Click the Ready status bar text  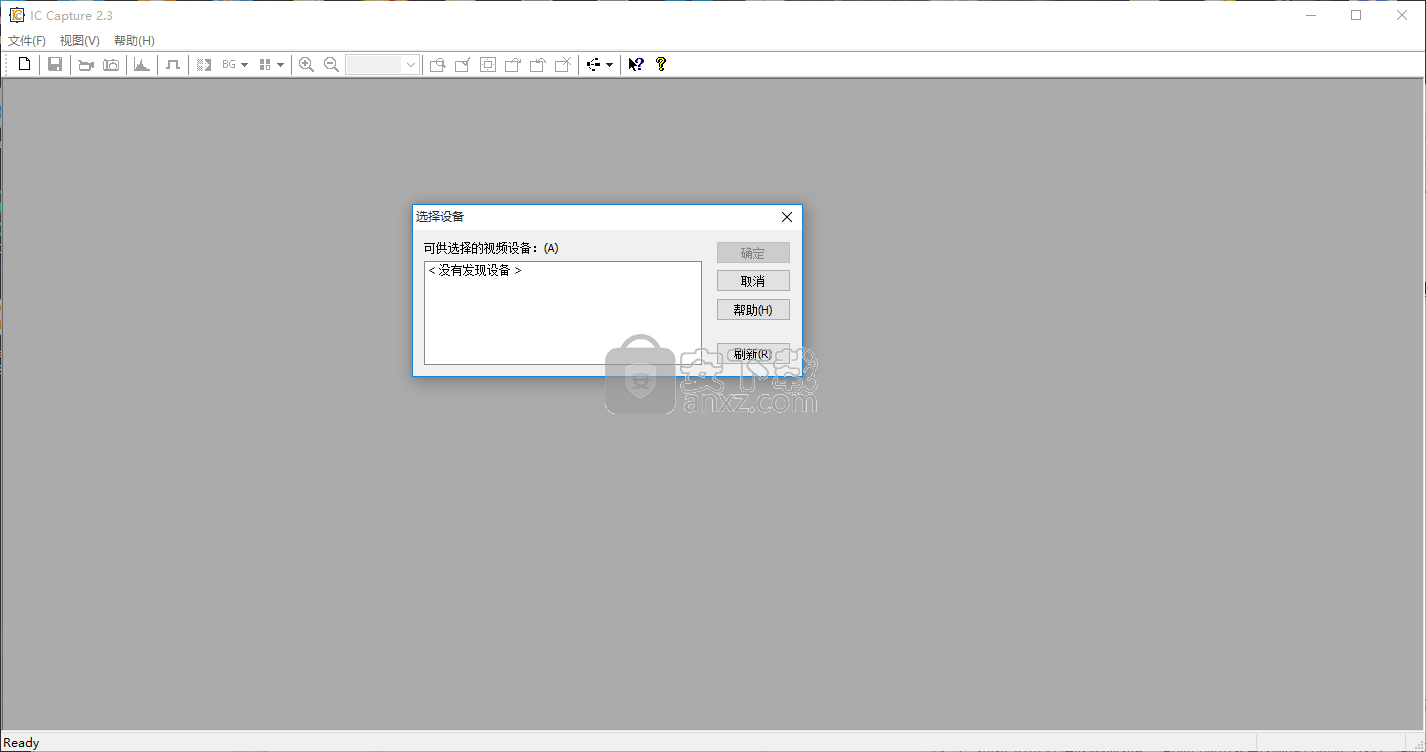[x=22, y=742]
